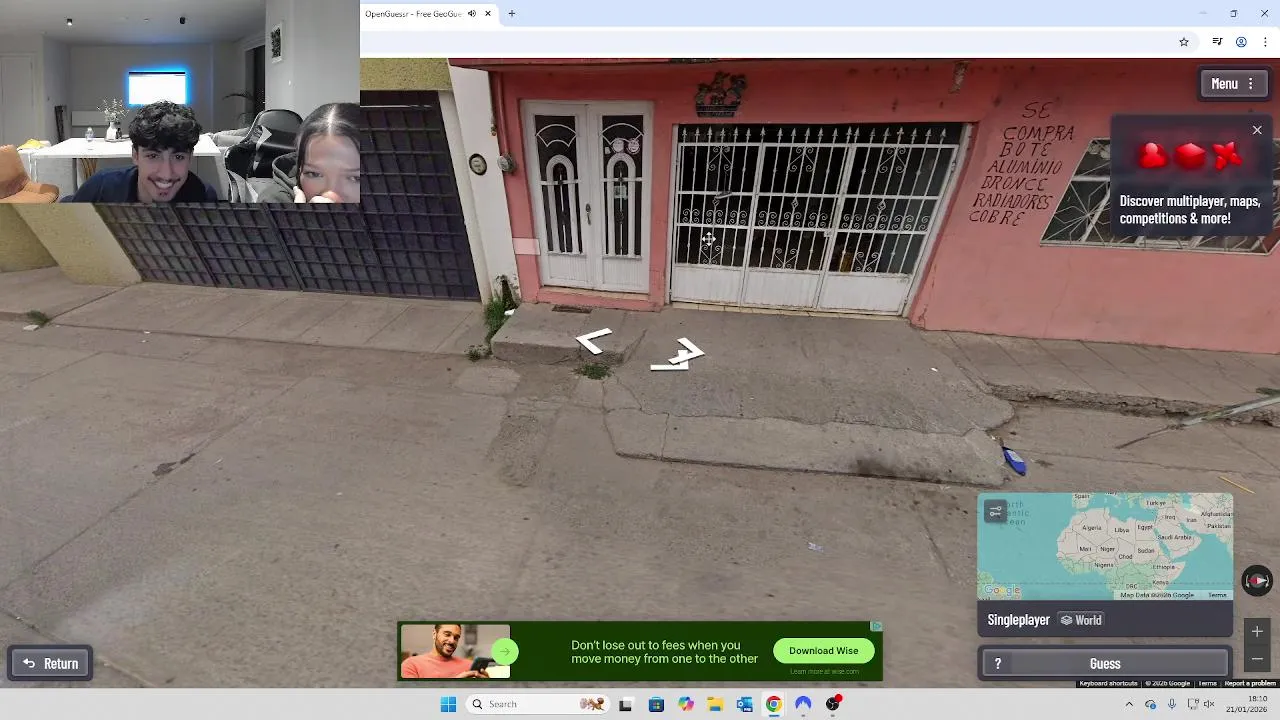
Task: Click the taskbar Search box
Action: click(538, 704)
